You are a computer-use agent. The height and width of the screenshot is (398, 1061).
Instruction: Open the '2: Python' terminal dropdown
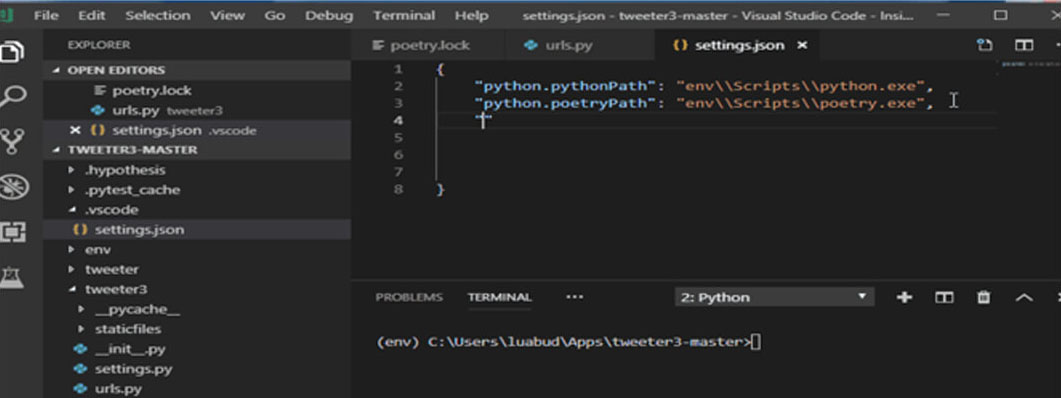pyautogui.click(x=774, y=297)
